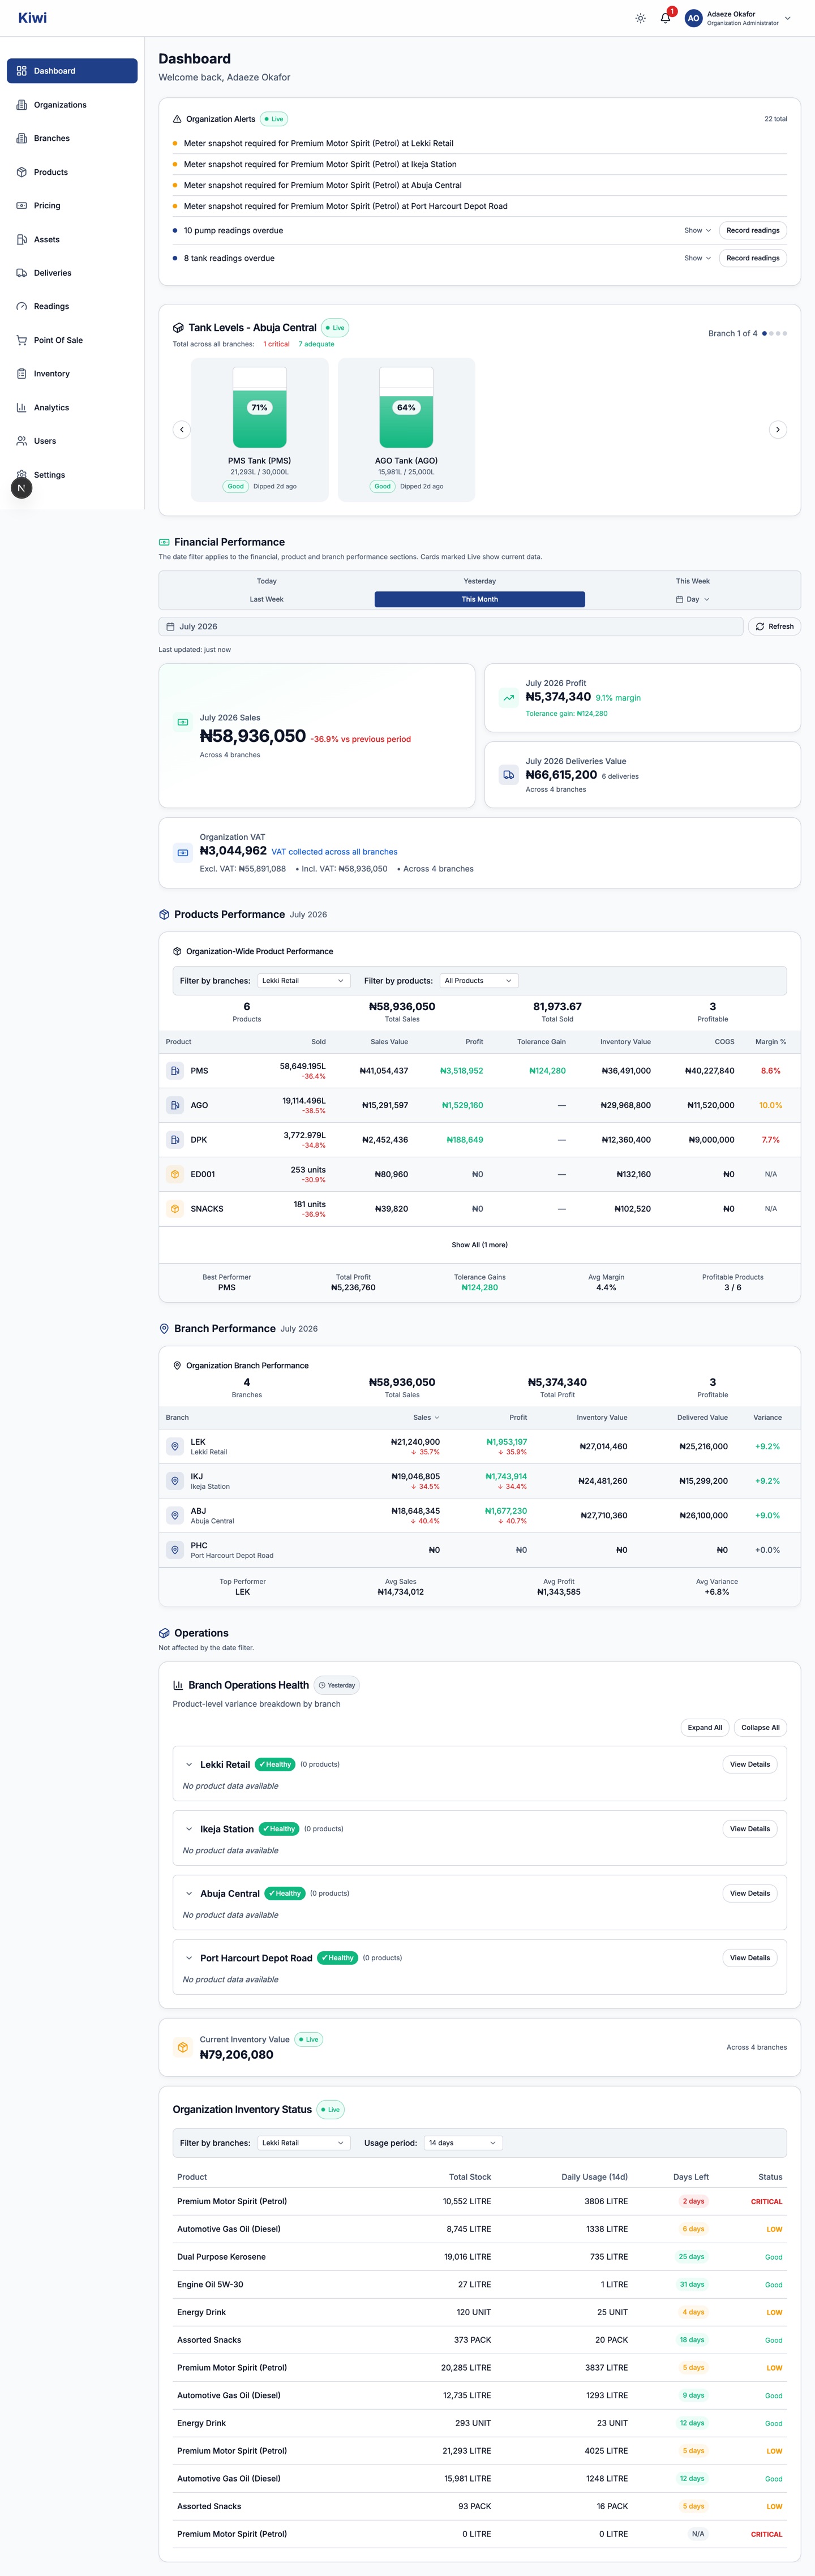The height and width of the screenshot is (2576, 815).
Task: Show the 10 overdue pump readings
Action: point(697,230)
